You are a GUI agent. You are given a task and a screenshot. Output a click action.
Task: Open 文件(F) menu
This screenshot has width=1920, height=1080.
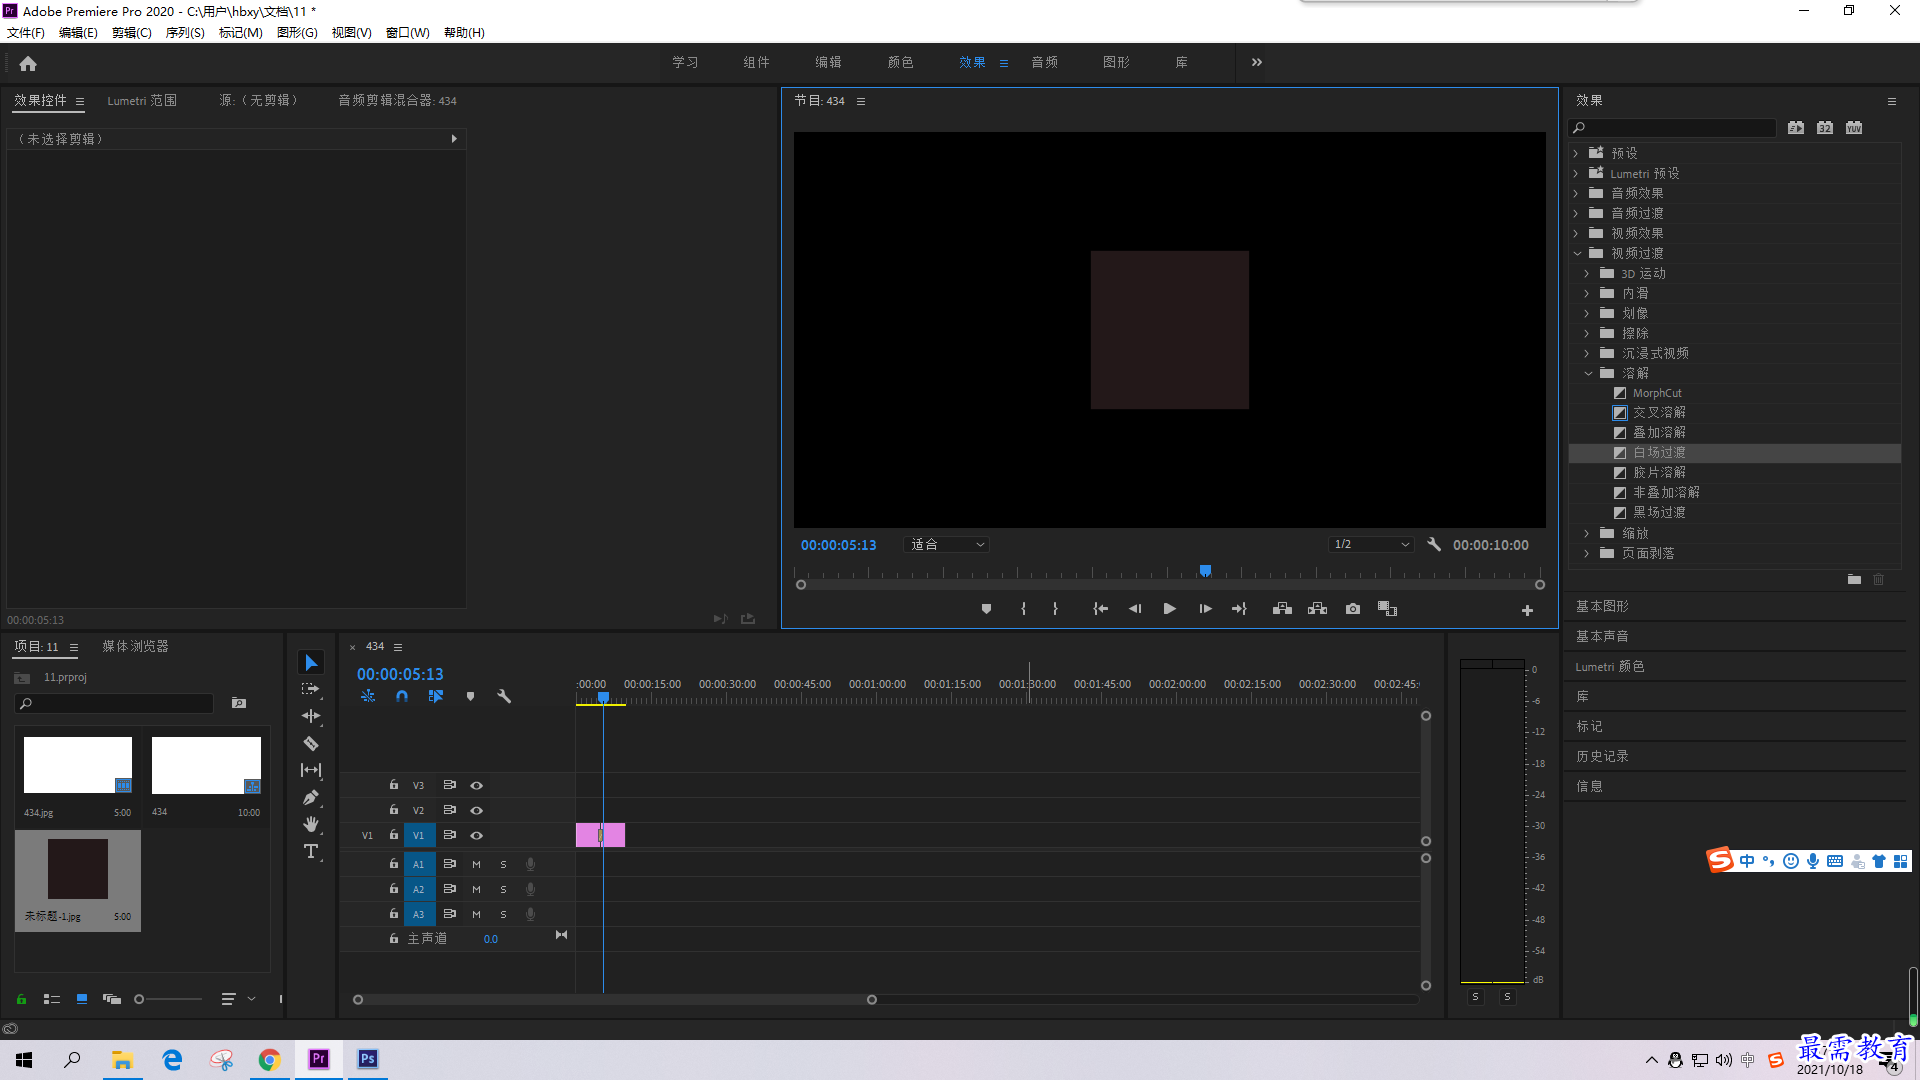(26, 32)
